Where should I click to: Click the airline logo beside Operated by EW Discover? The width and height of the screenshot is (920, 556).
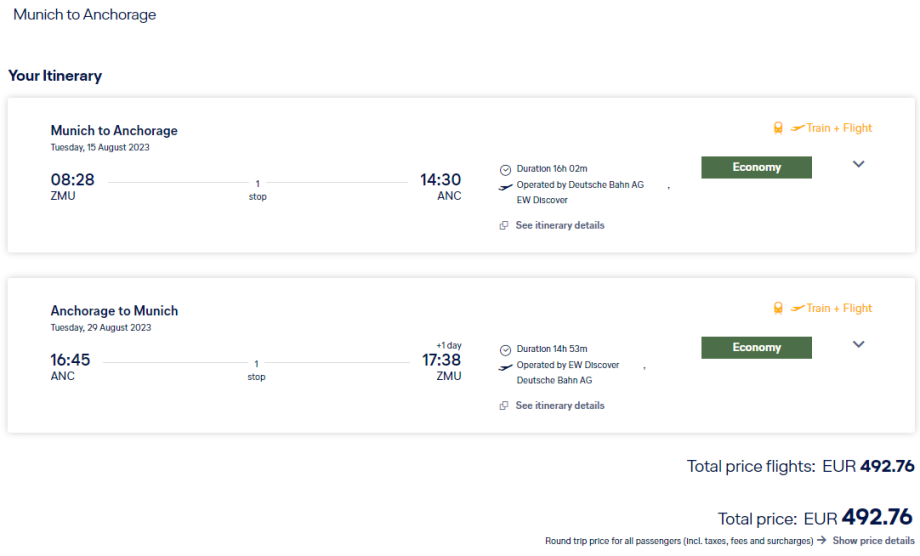point(505,367)
